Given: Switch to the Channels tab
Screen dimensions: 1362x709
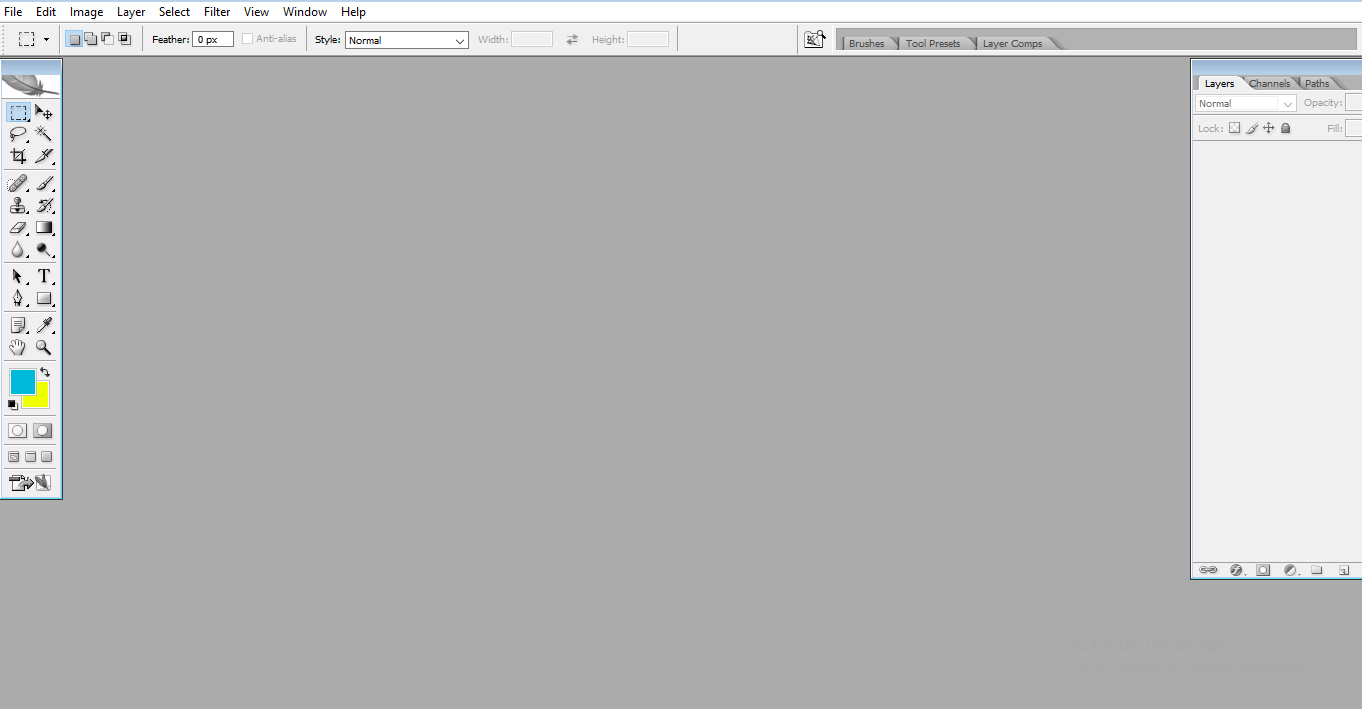Looking at the screenshot, I should pyautogui.click(x=1268, y=83).
